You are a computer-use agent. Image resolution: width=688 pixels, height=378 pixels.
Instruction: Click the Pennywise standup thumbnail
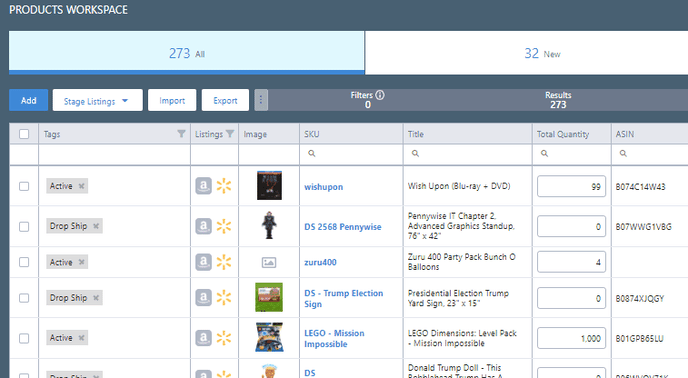269,225
